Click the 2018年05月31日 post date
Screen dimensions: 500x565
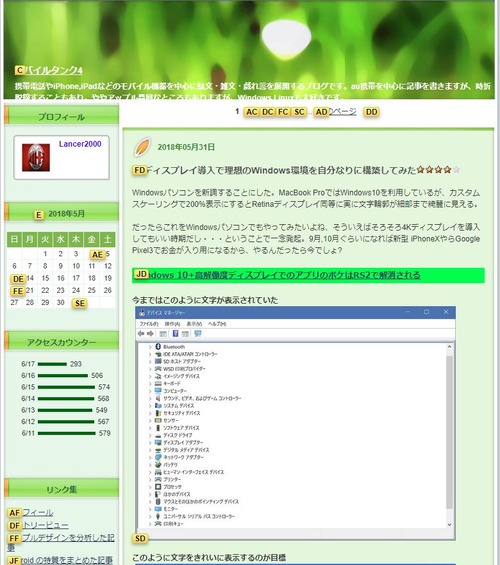coord(186,147)
